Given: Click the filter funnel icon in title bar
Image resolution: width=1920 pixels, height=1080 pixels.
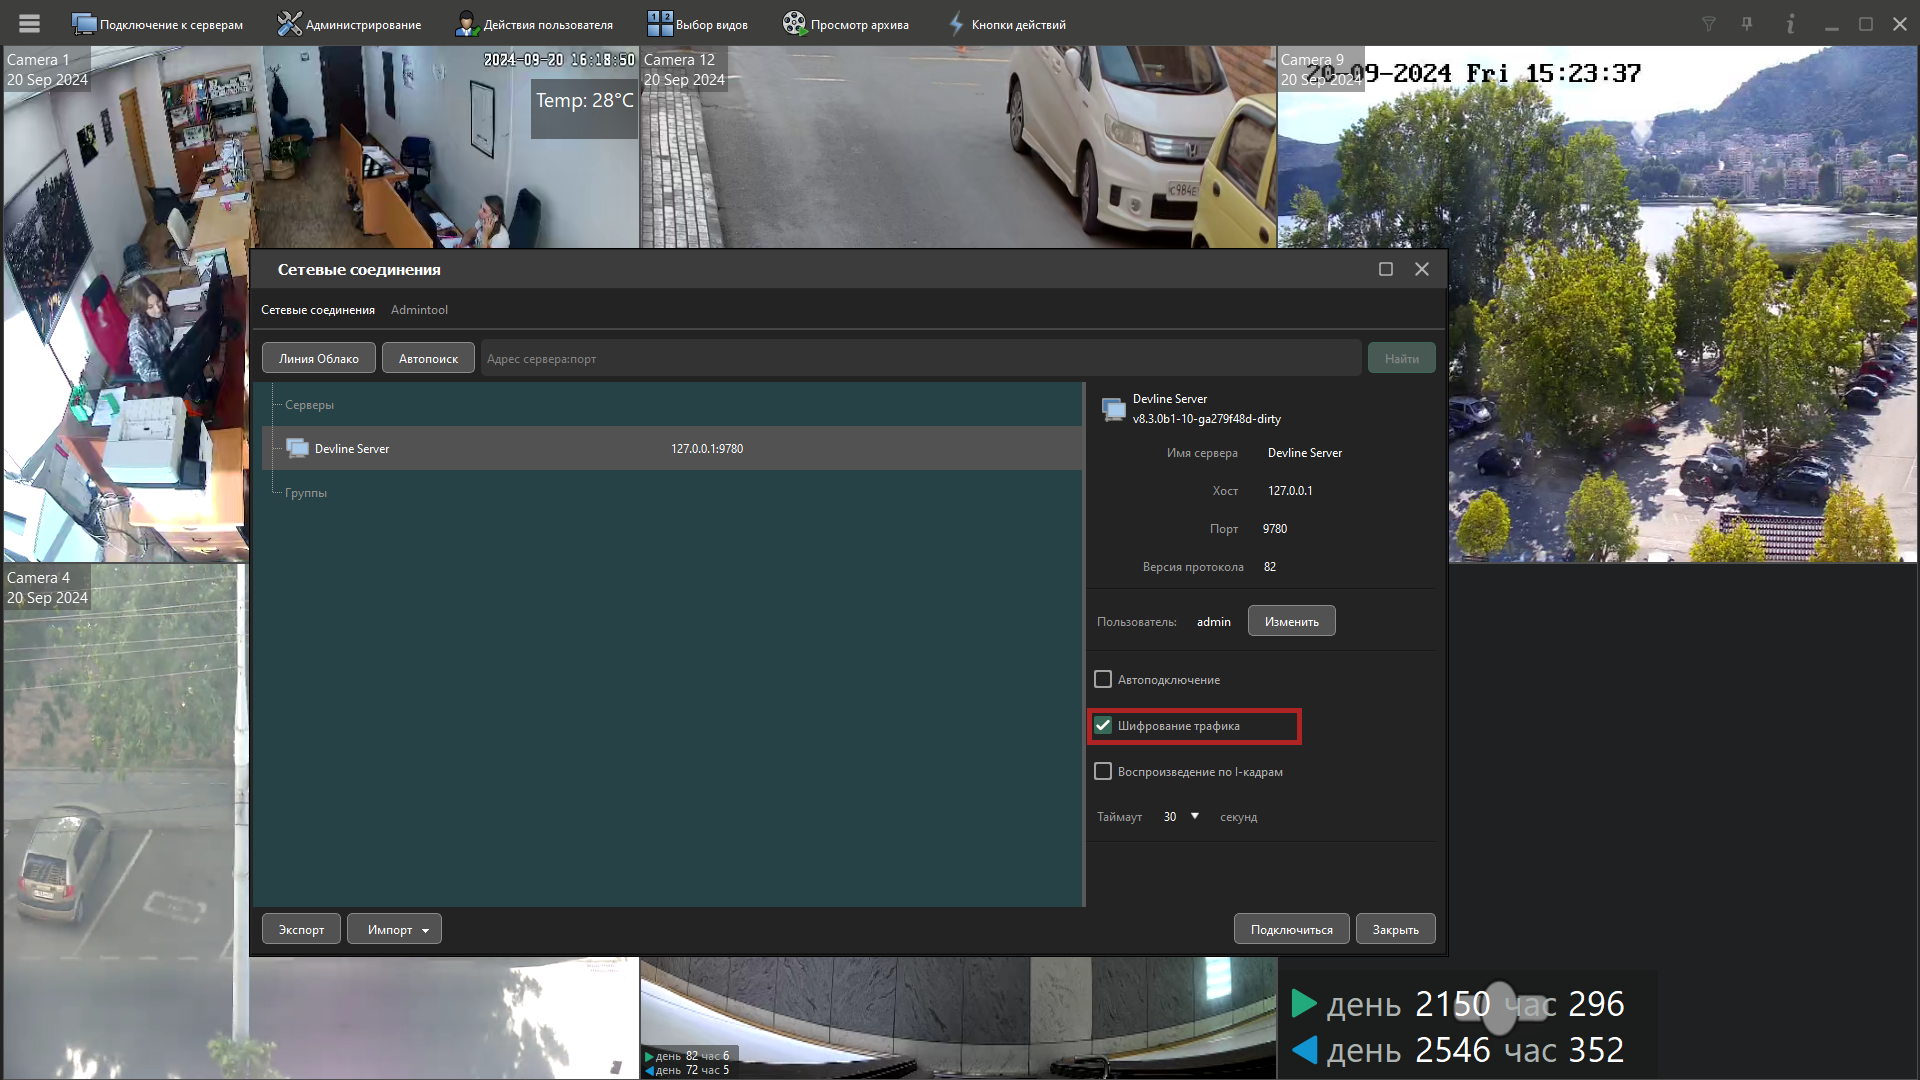Looking at the screenshot, I should tap(1708, 24).
